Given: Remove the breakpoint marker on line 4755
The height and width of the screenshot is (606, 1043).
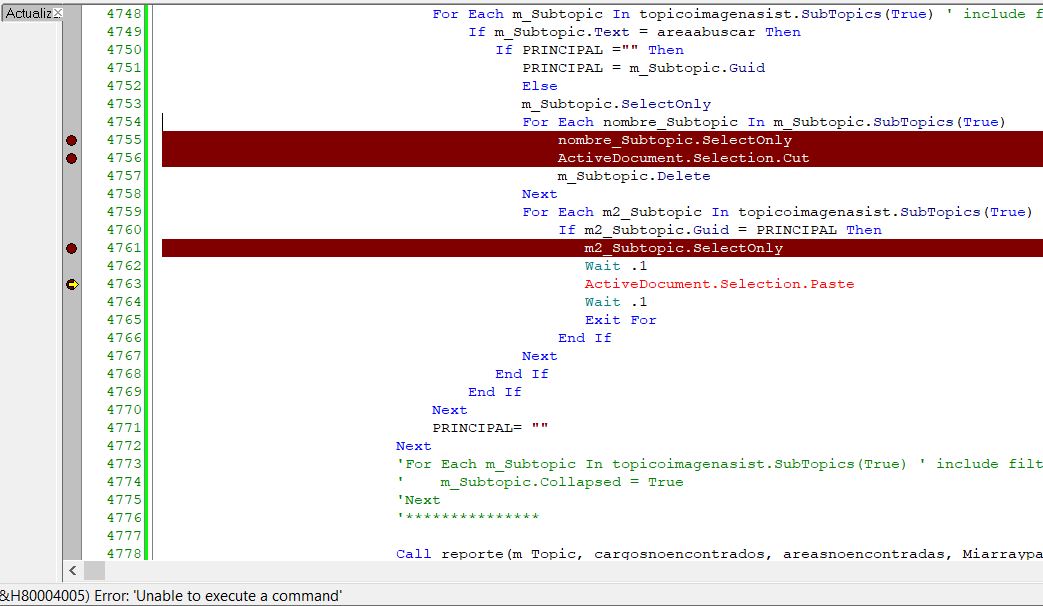Looking at the screenshot, I should click(x=71, y=140).
